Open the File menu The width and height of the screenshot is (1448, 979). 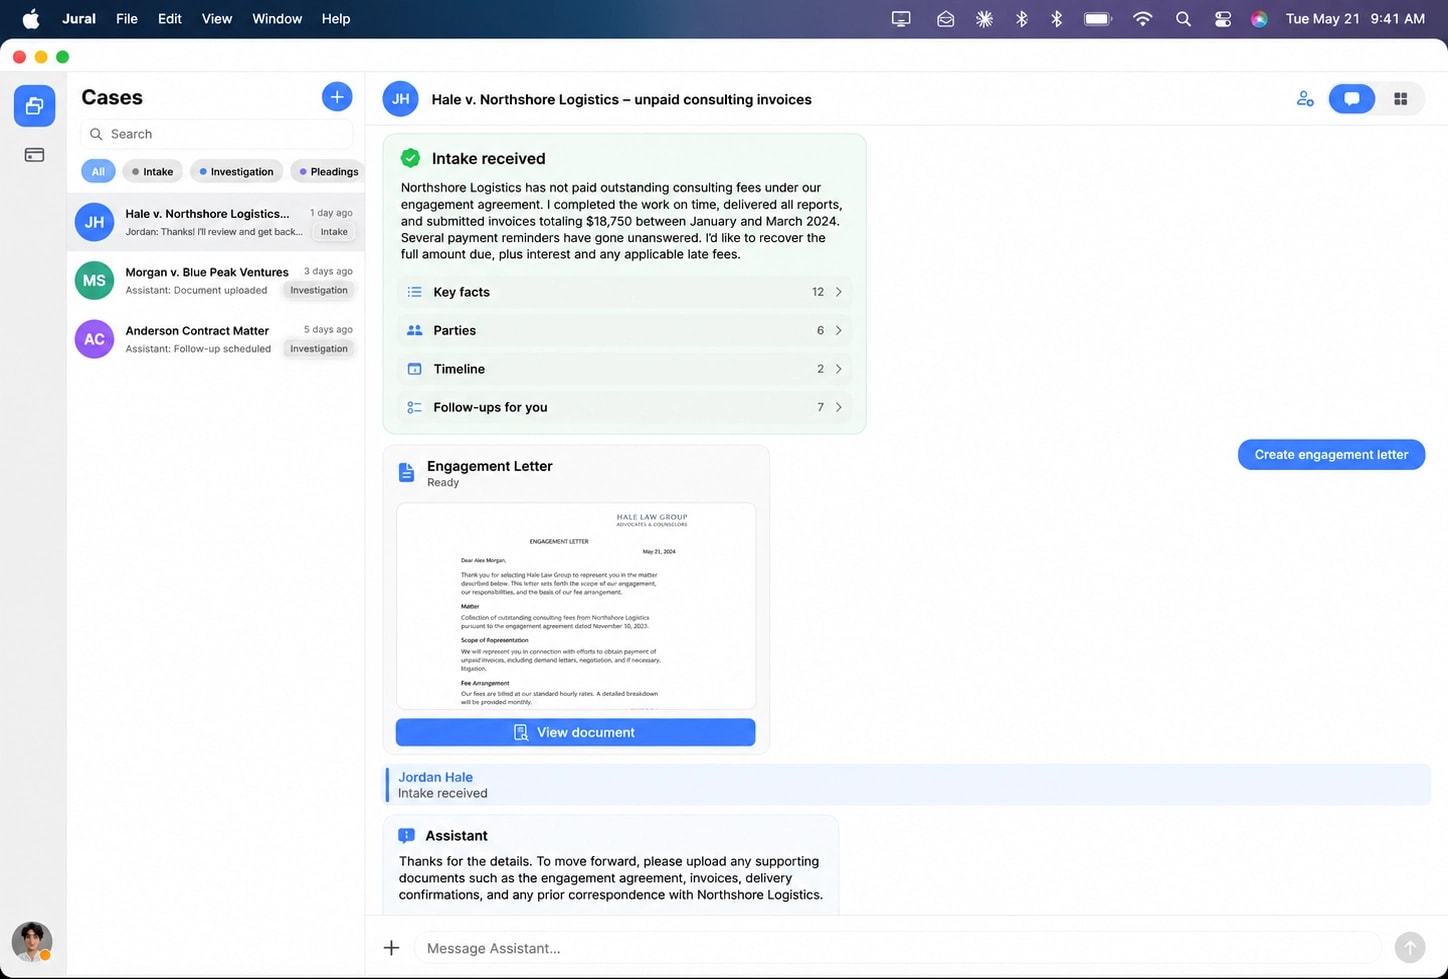(x=127, y=19)
